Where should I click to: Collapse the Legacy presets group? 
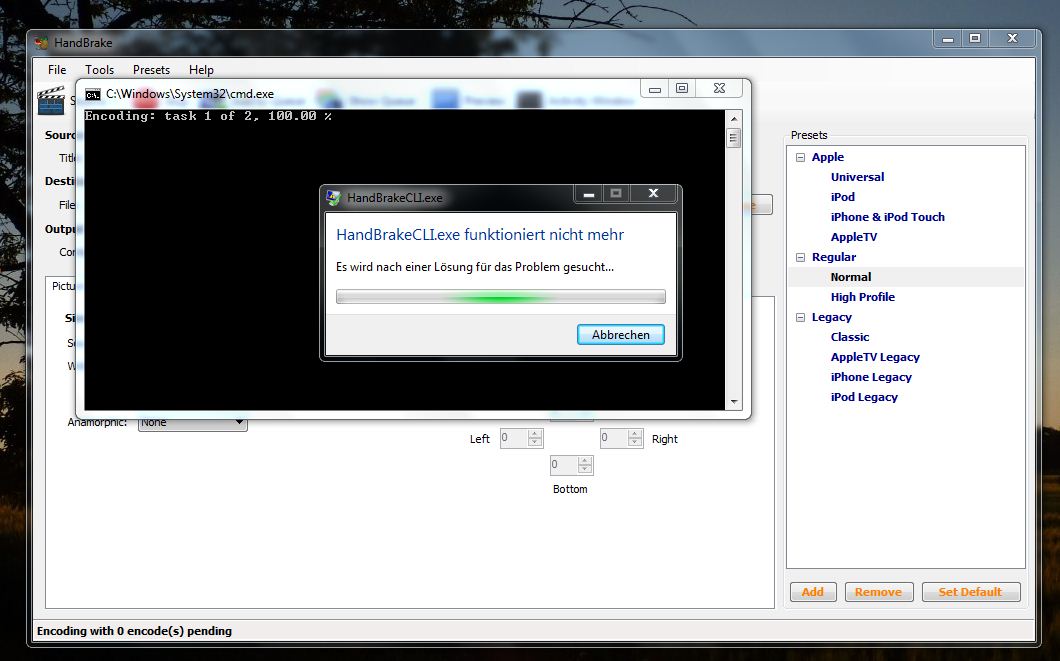coord(800,317)
